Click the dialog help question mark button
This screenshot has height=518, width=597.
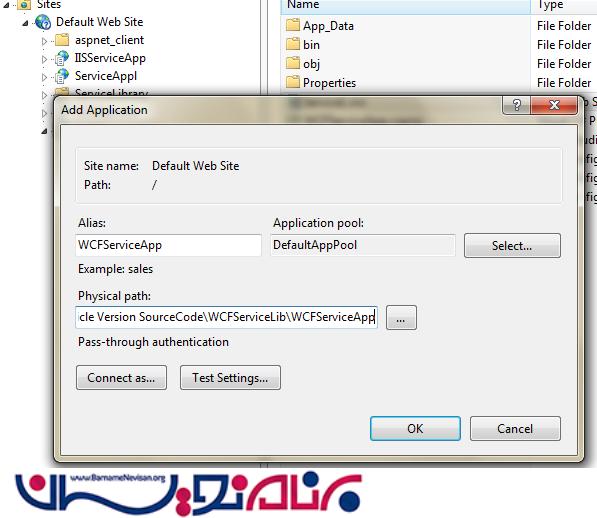[x=516, y=104]
